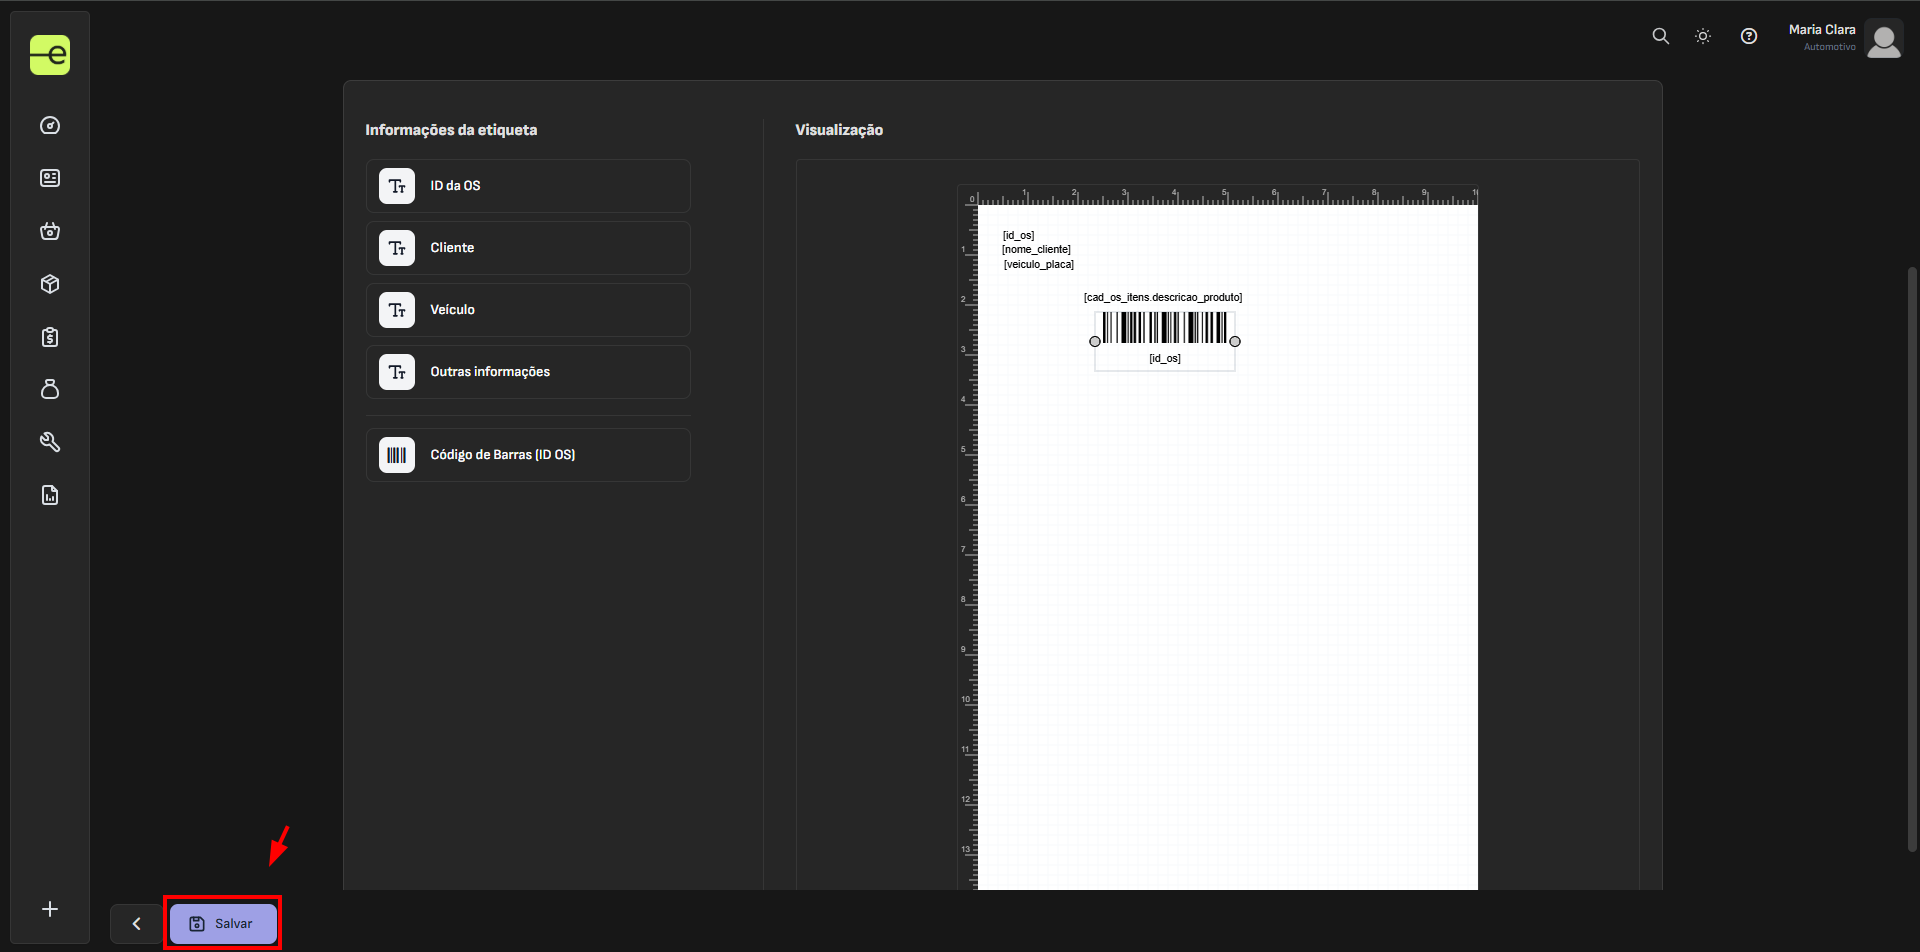Open the help question mark icon

pyautogui.click(x=1748, y=36)
